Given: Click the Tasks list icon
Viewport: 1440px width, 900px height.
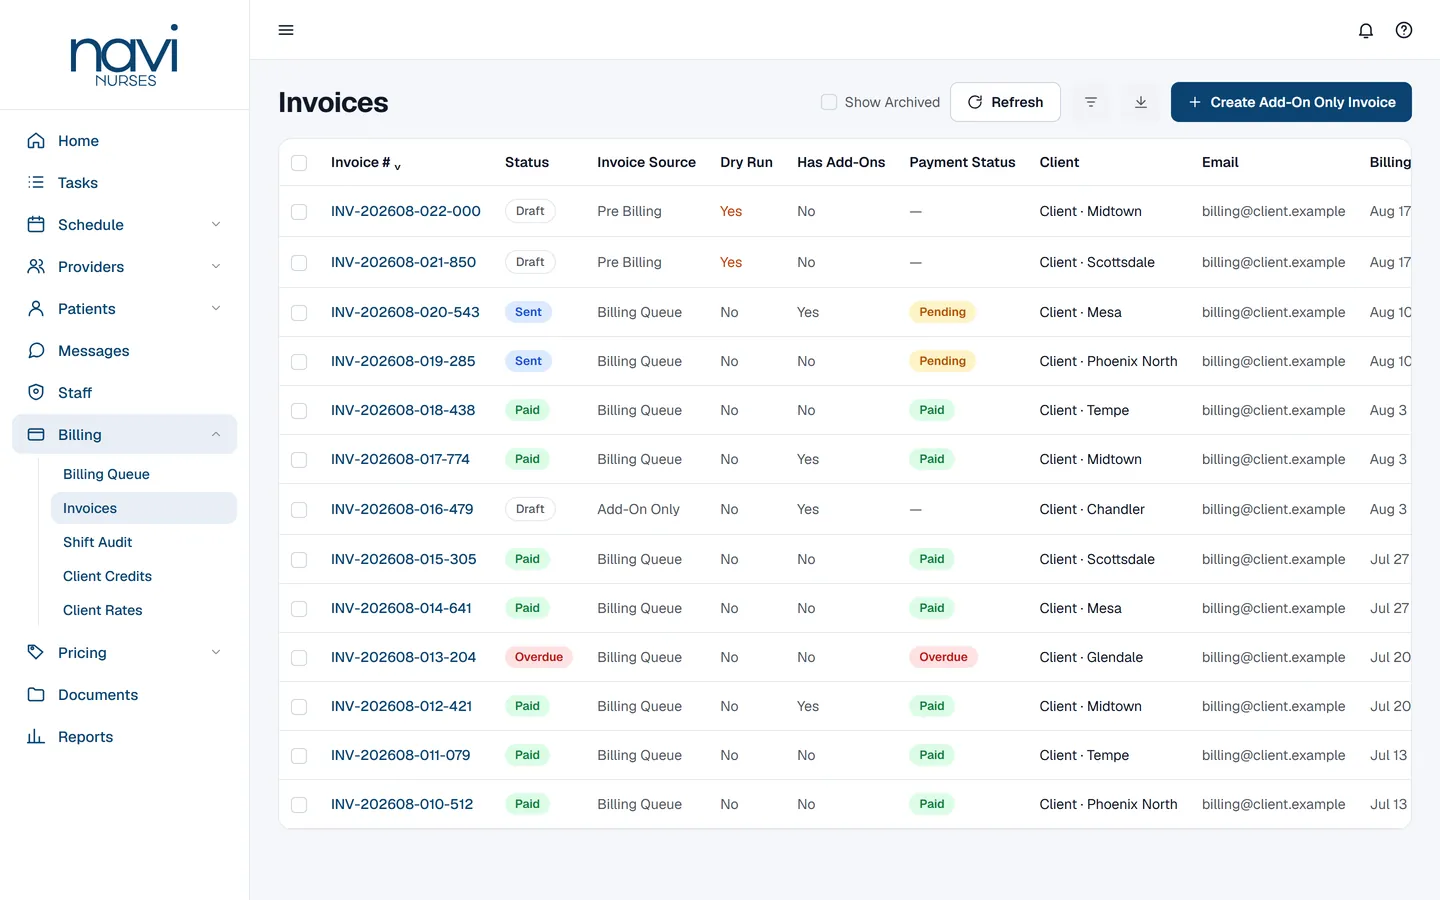Looking at the screenshot, I should 36,183.
